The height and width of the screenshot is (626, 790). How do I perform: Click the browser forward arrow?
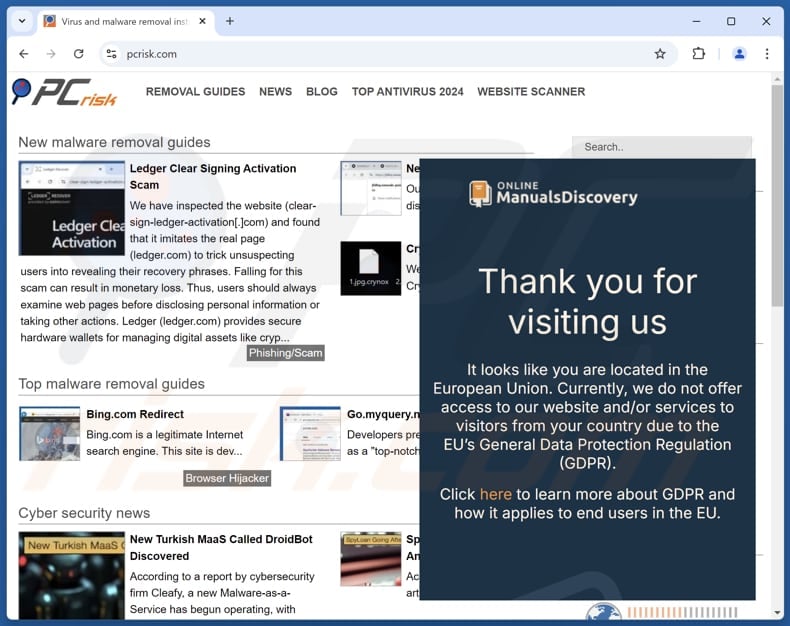pyautogui.click(x=51, y=54)
